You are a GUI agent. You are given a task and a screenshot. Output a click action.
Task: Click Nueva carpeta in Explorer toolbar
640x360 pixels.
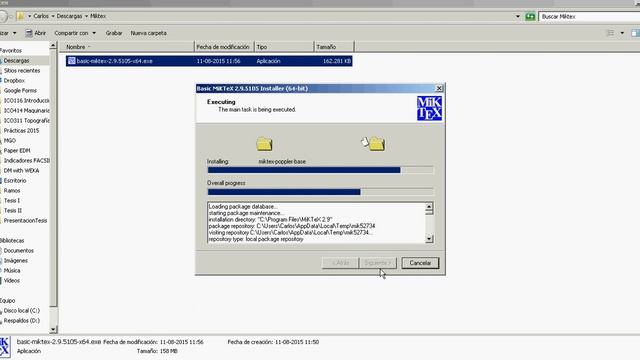(149, 33)
